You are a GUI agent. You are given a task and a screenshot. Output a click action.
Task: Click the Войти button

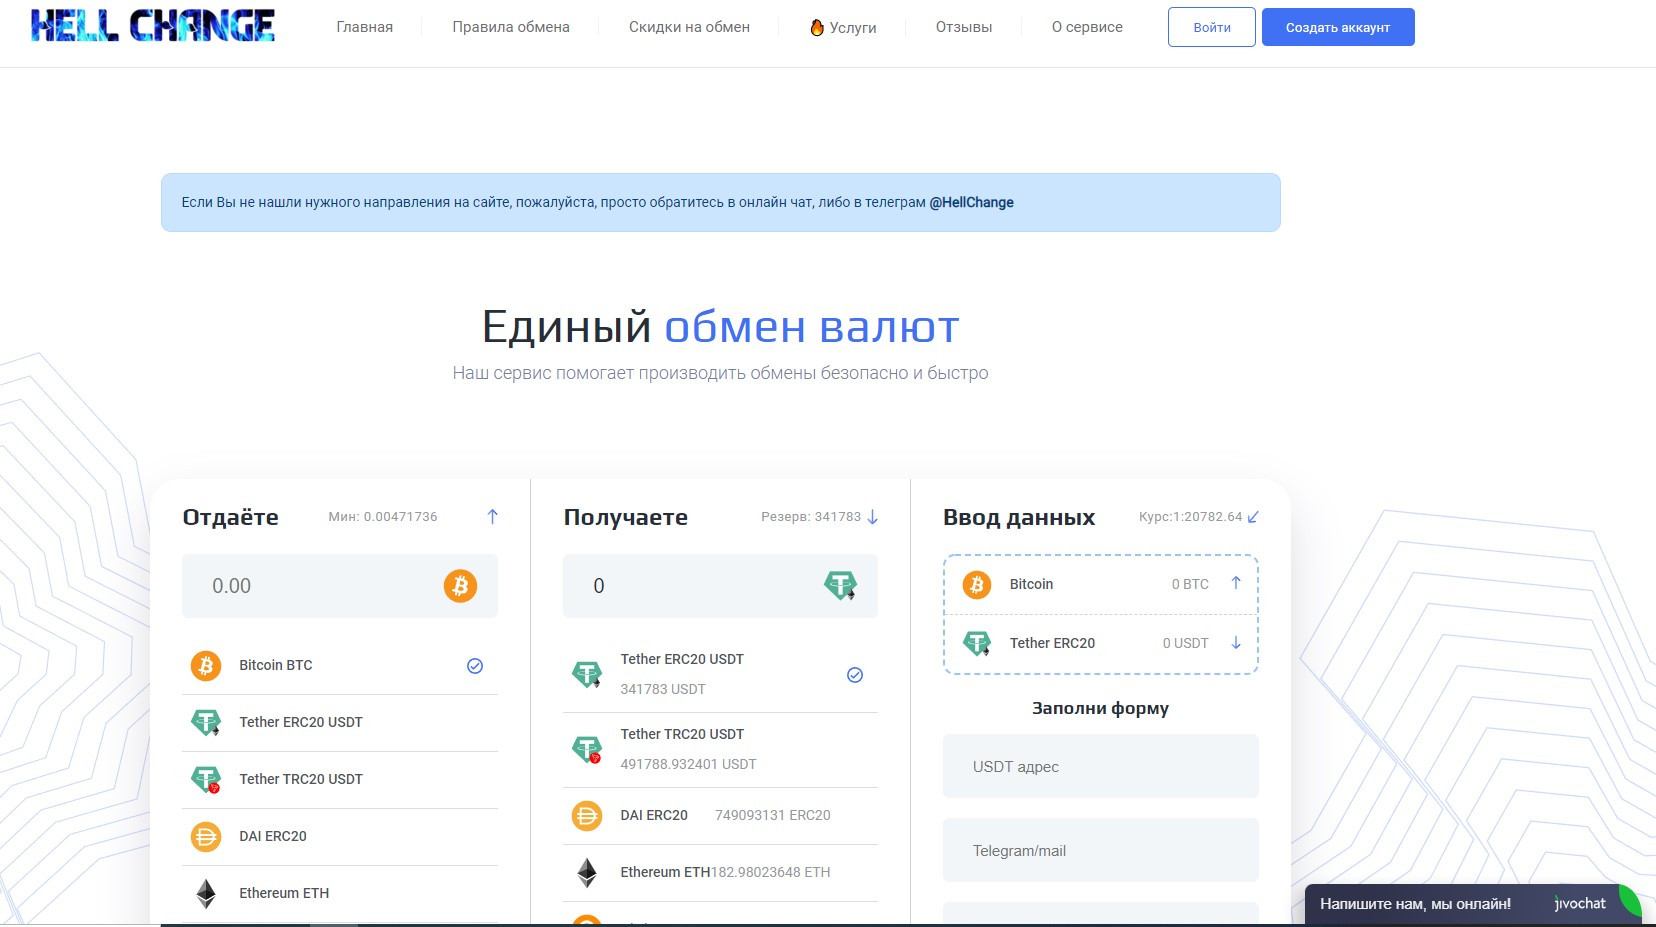point(1212,27)
